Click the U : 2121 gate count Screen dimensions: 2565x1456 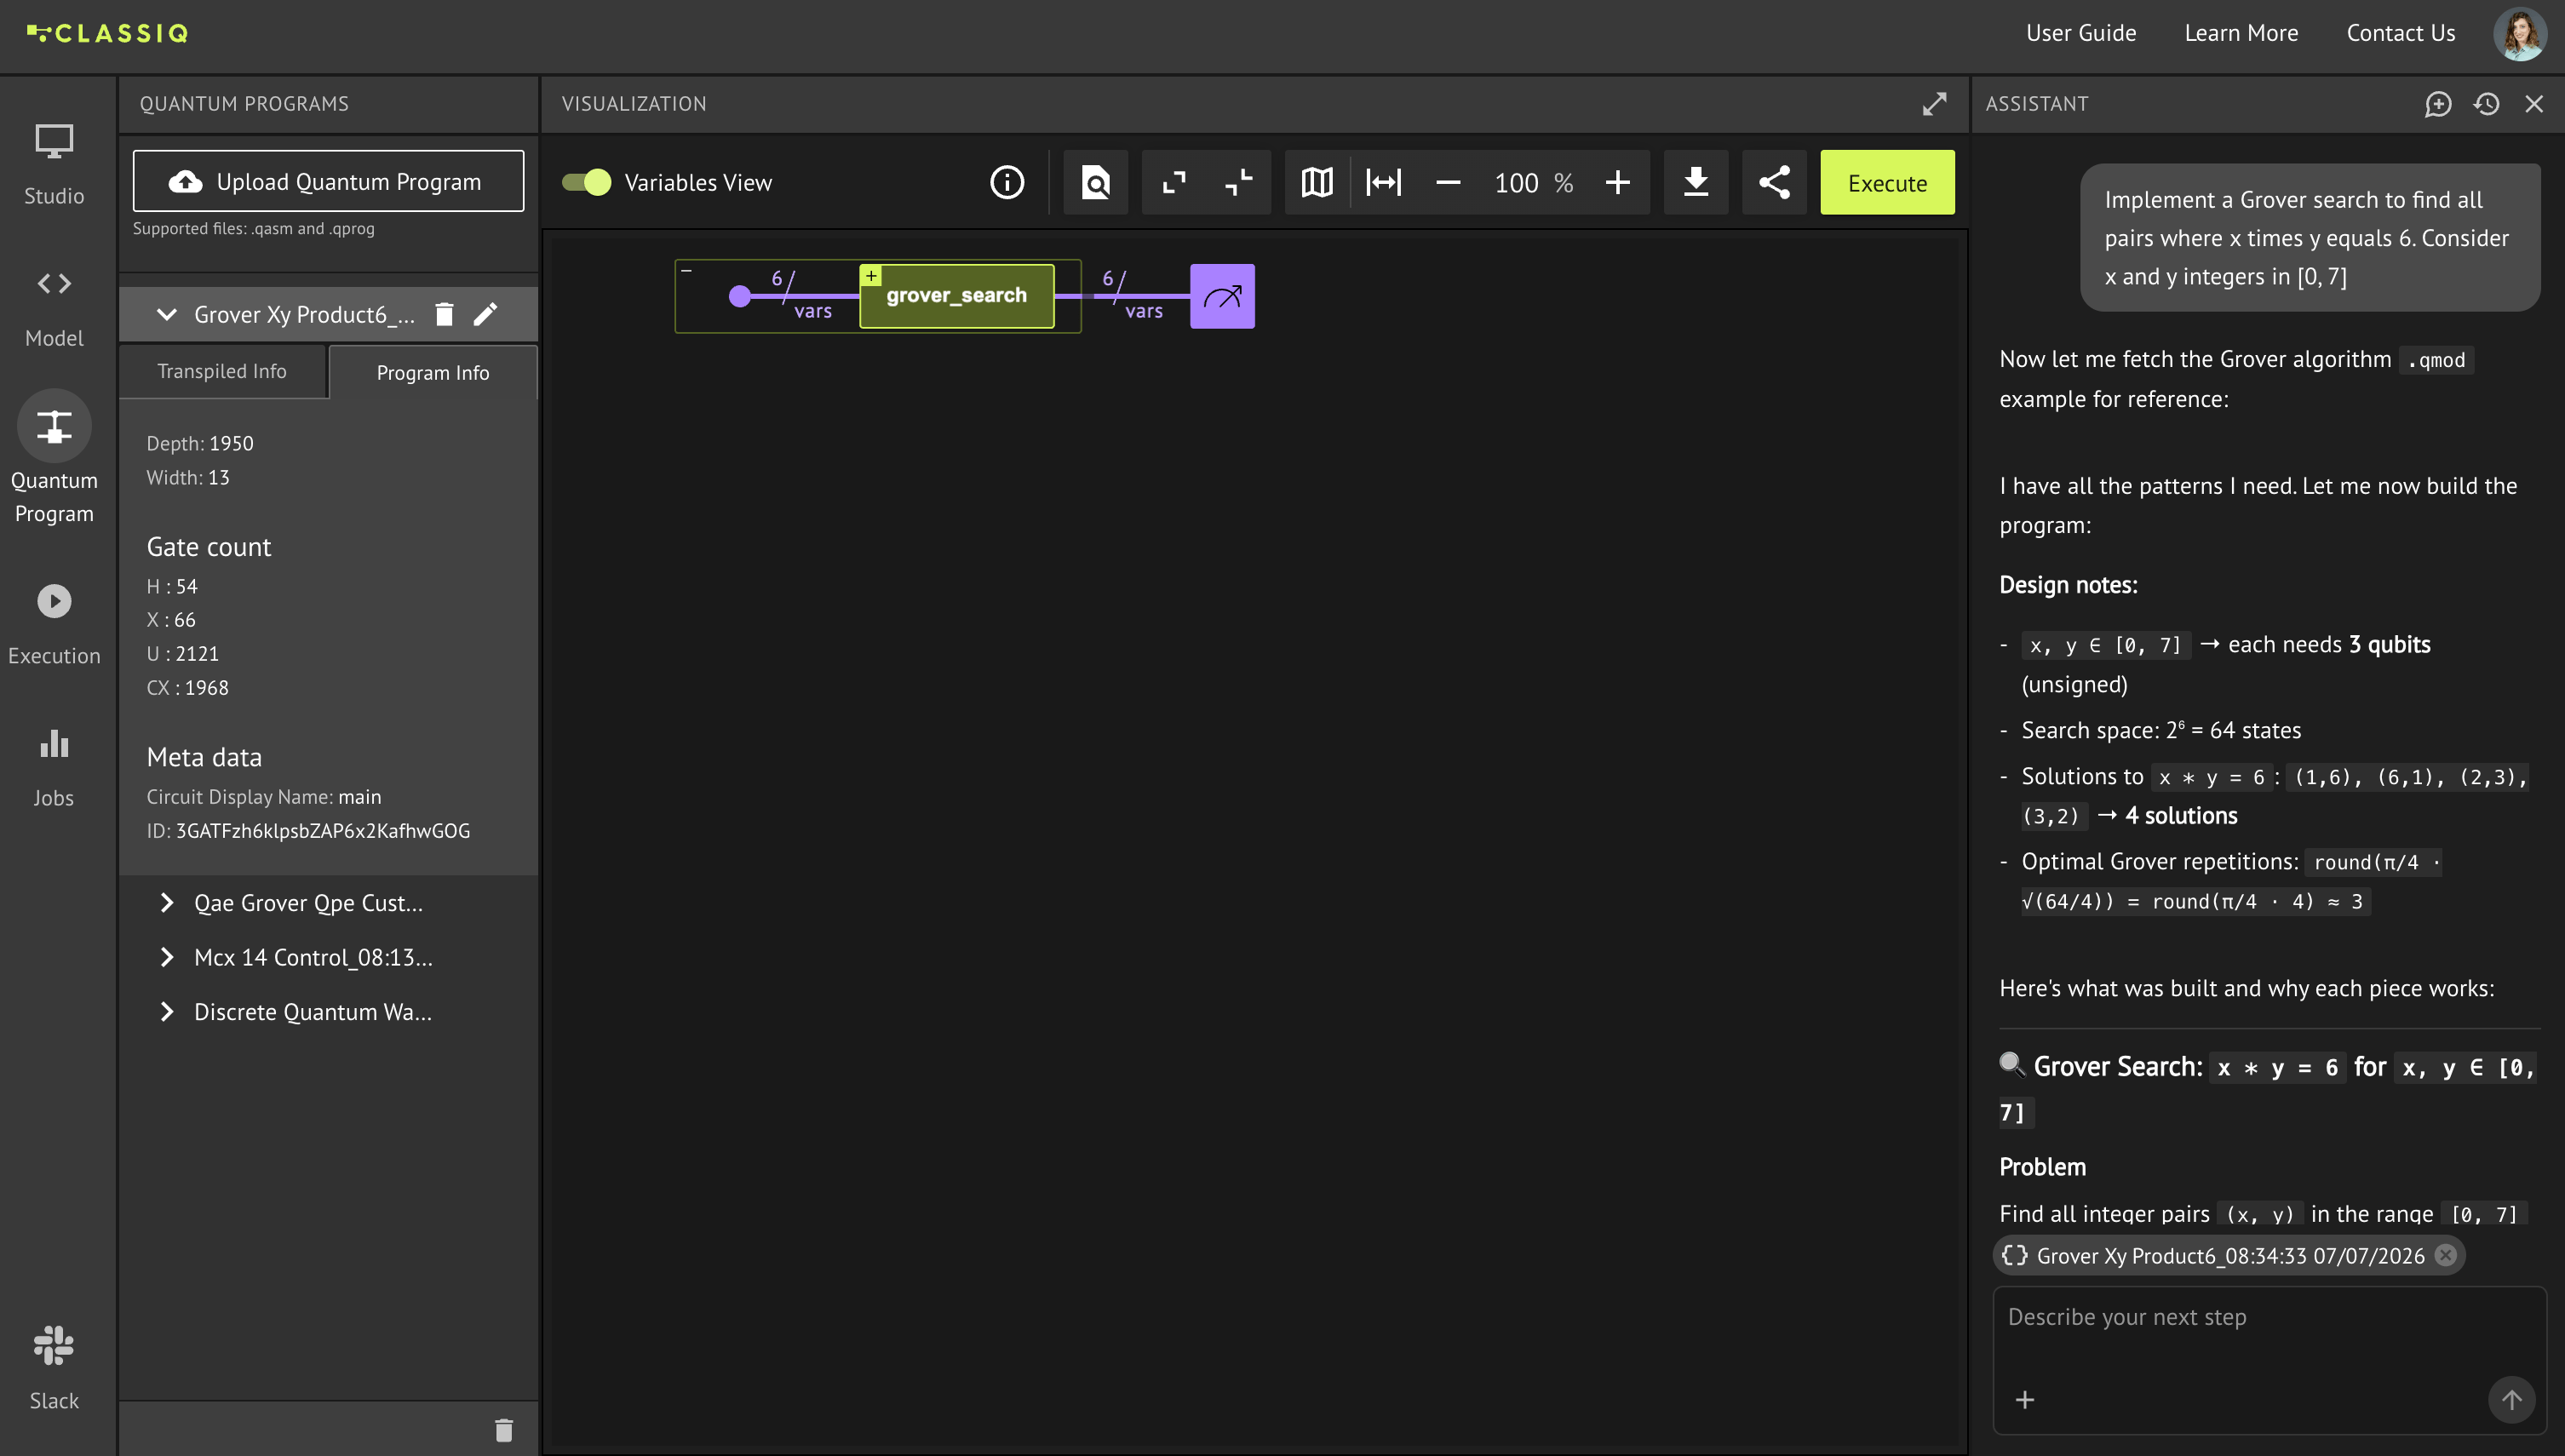(183, 654)
